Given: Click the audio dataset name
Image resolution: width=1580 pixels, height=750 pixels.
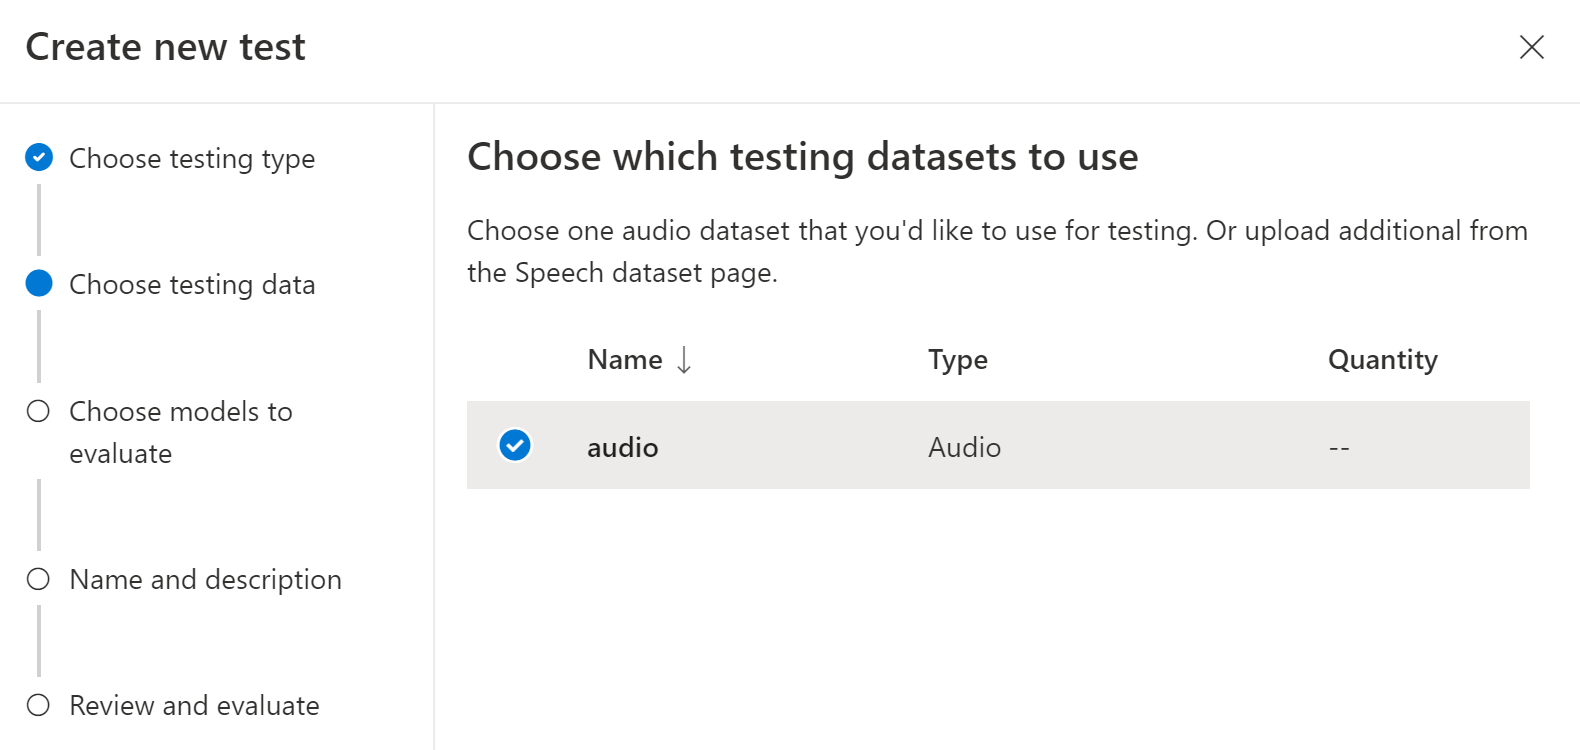Looking at the screenshot, I should point(622,447).
